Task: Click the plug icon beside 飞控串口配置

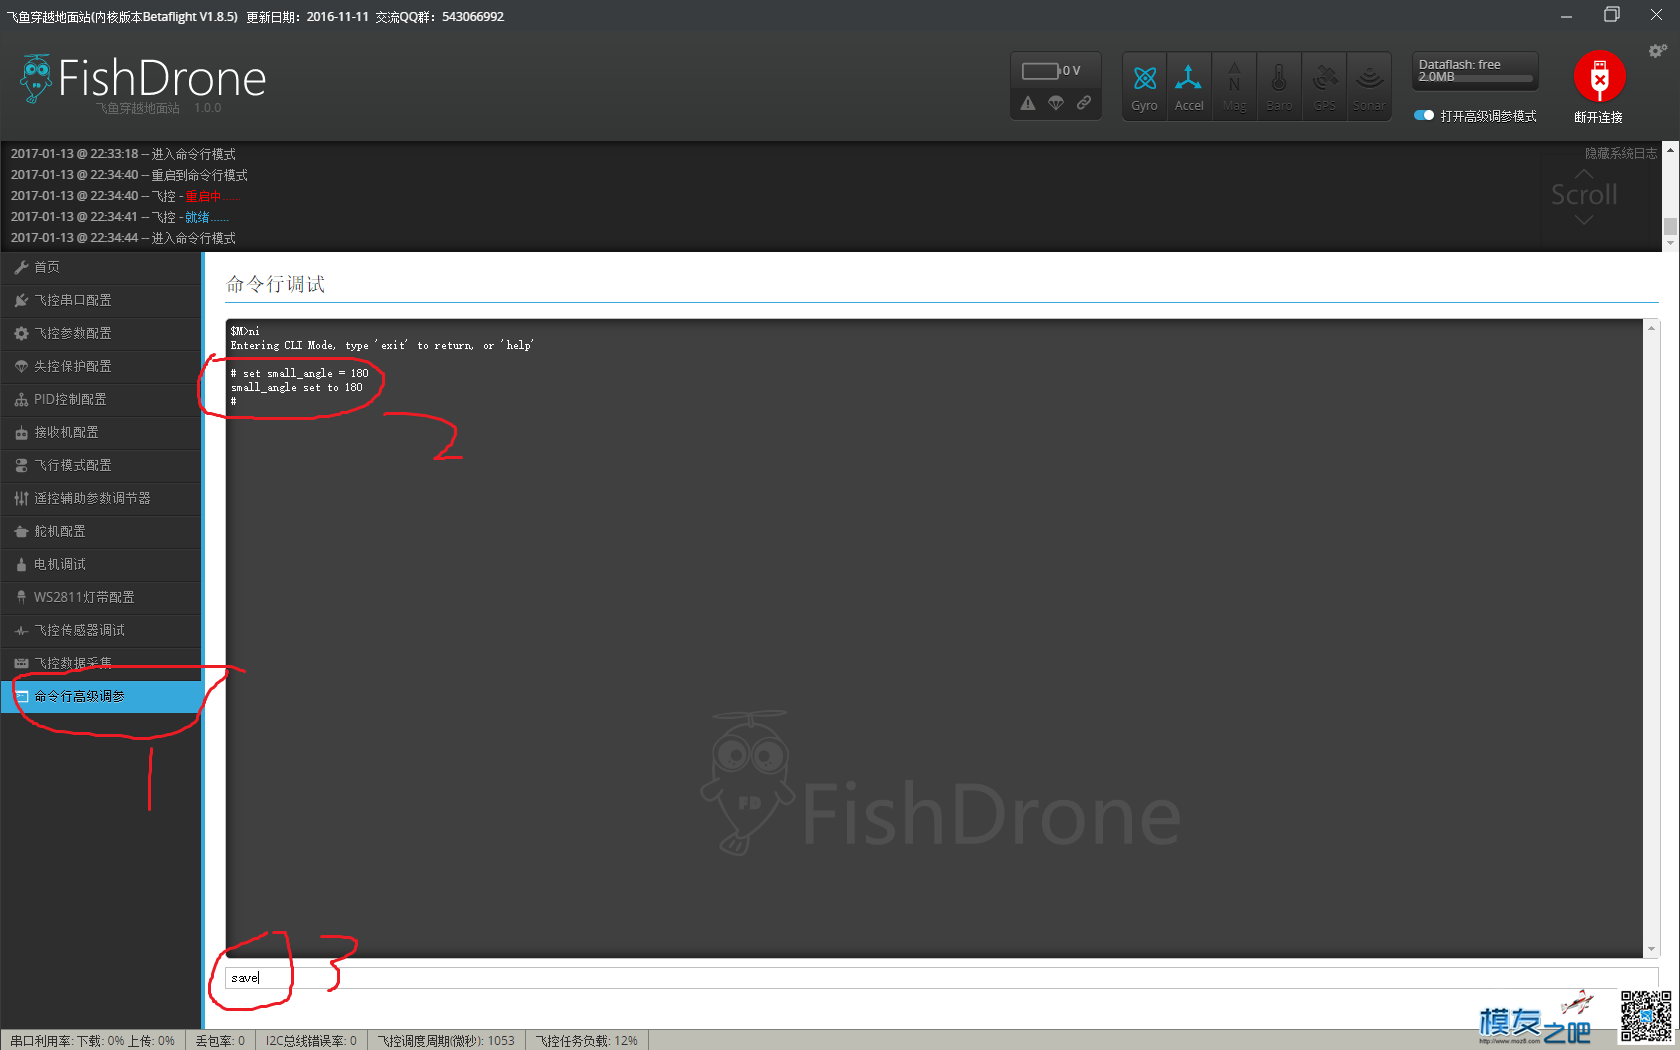Action: (21, 300)
